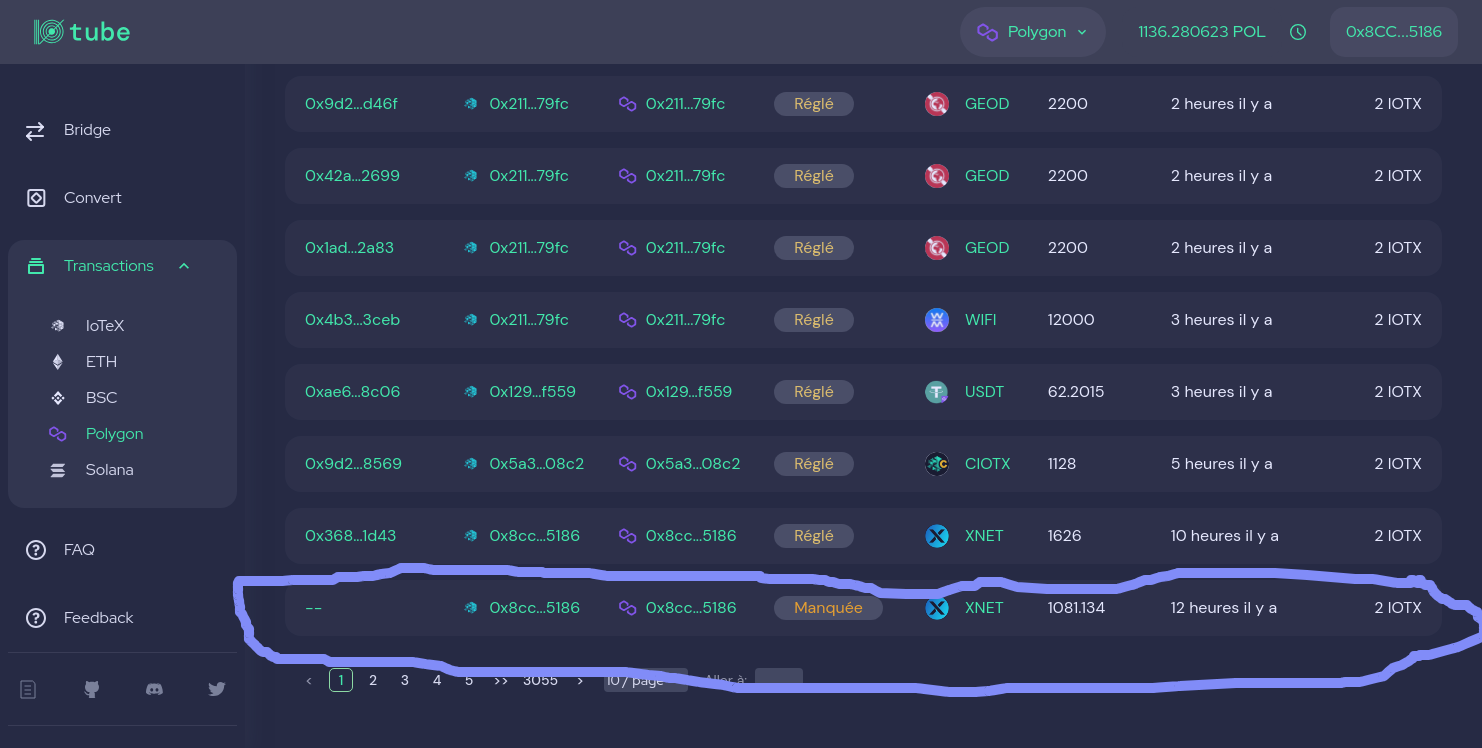Click the WIFI token icon
This screenshot has height=748, width=1482.
pos(937,320)
